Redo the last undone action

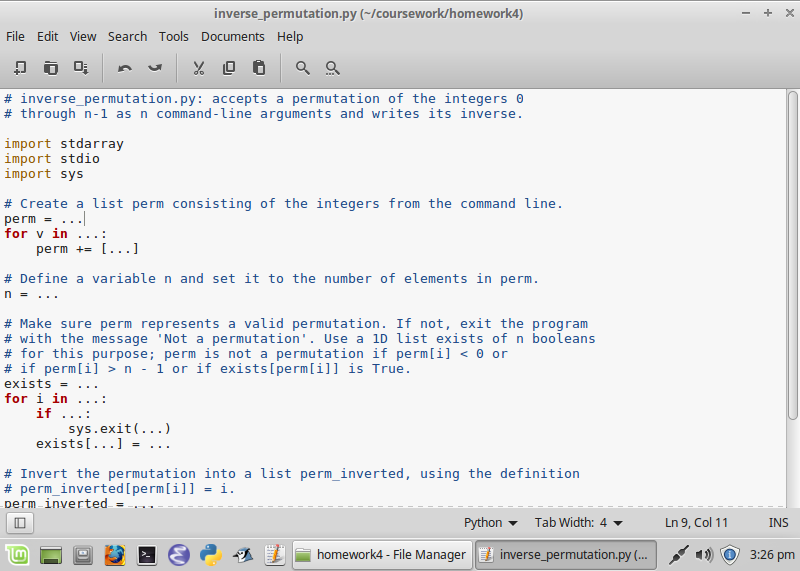(155, 68)
